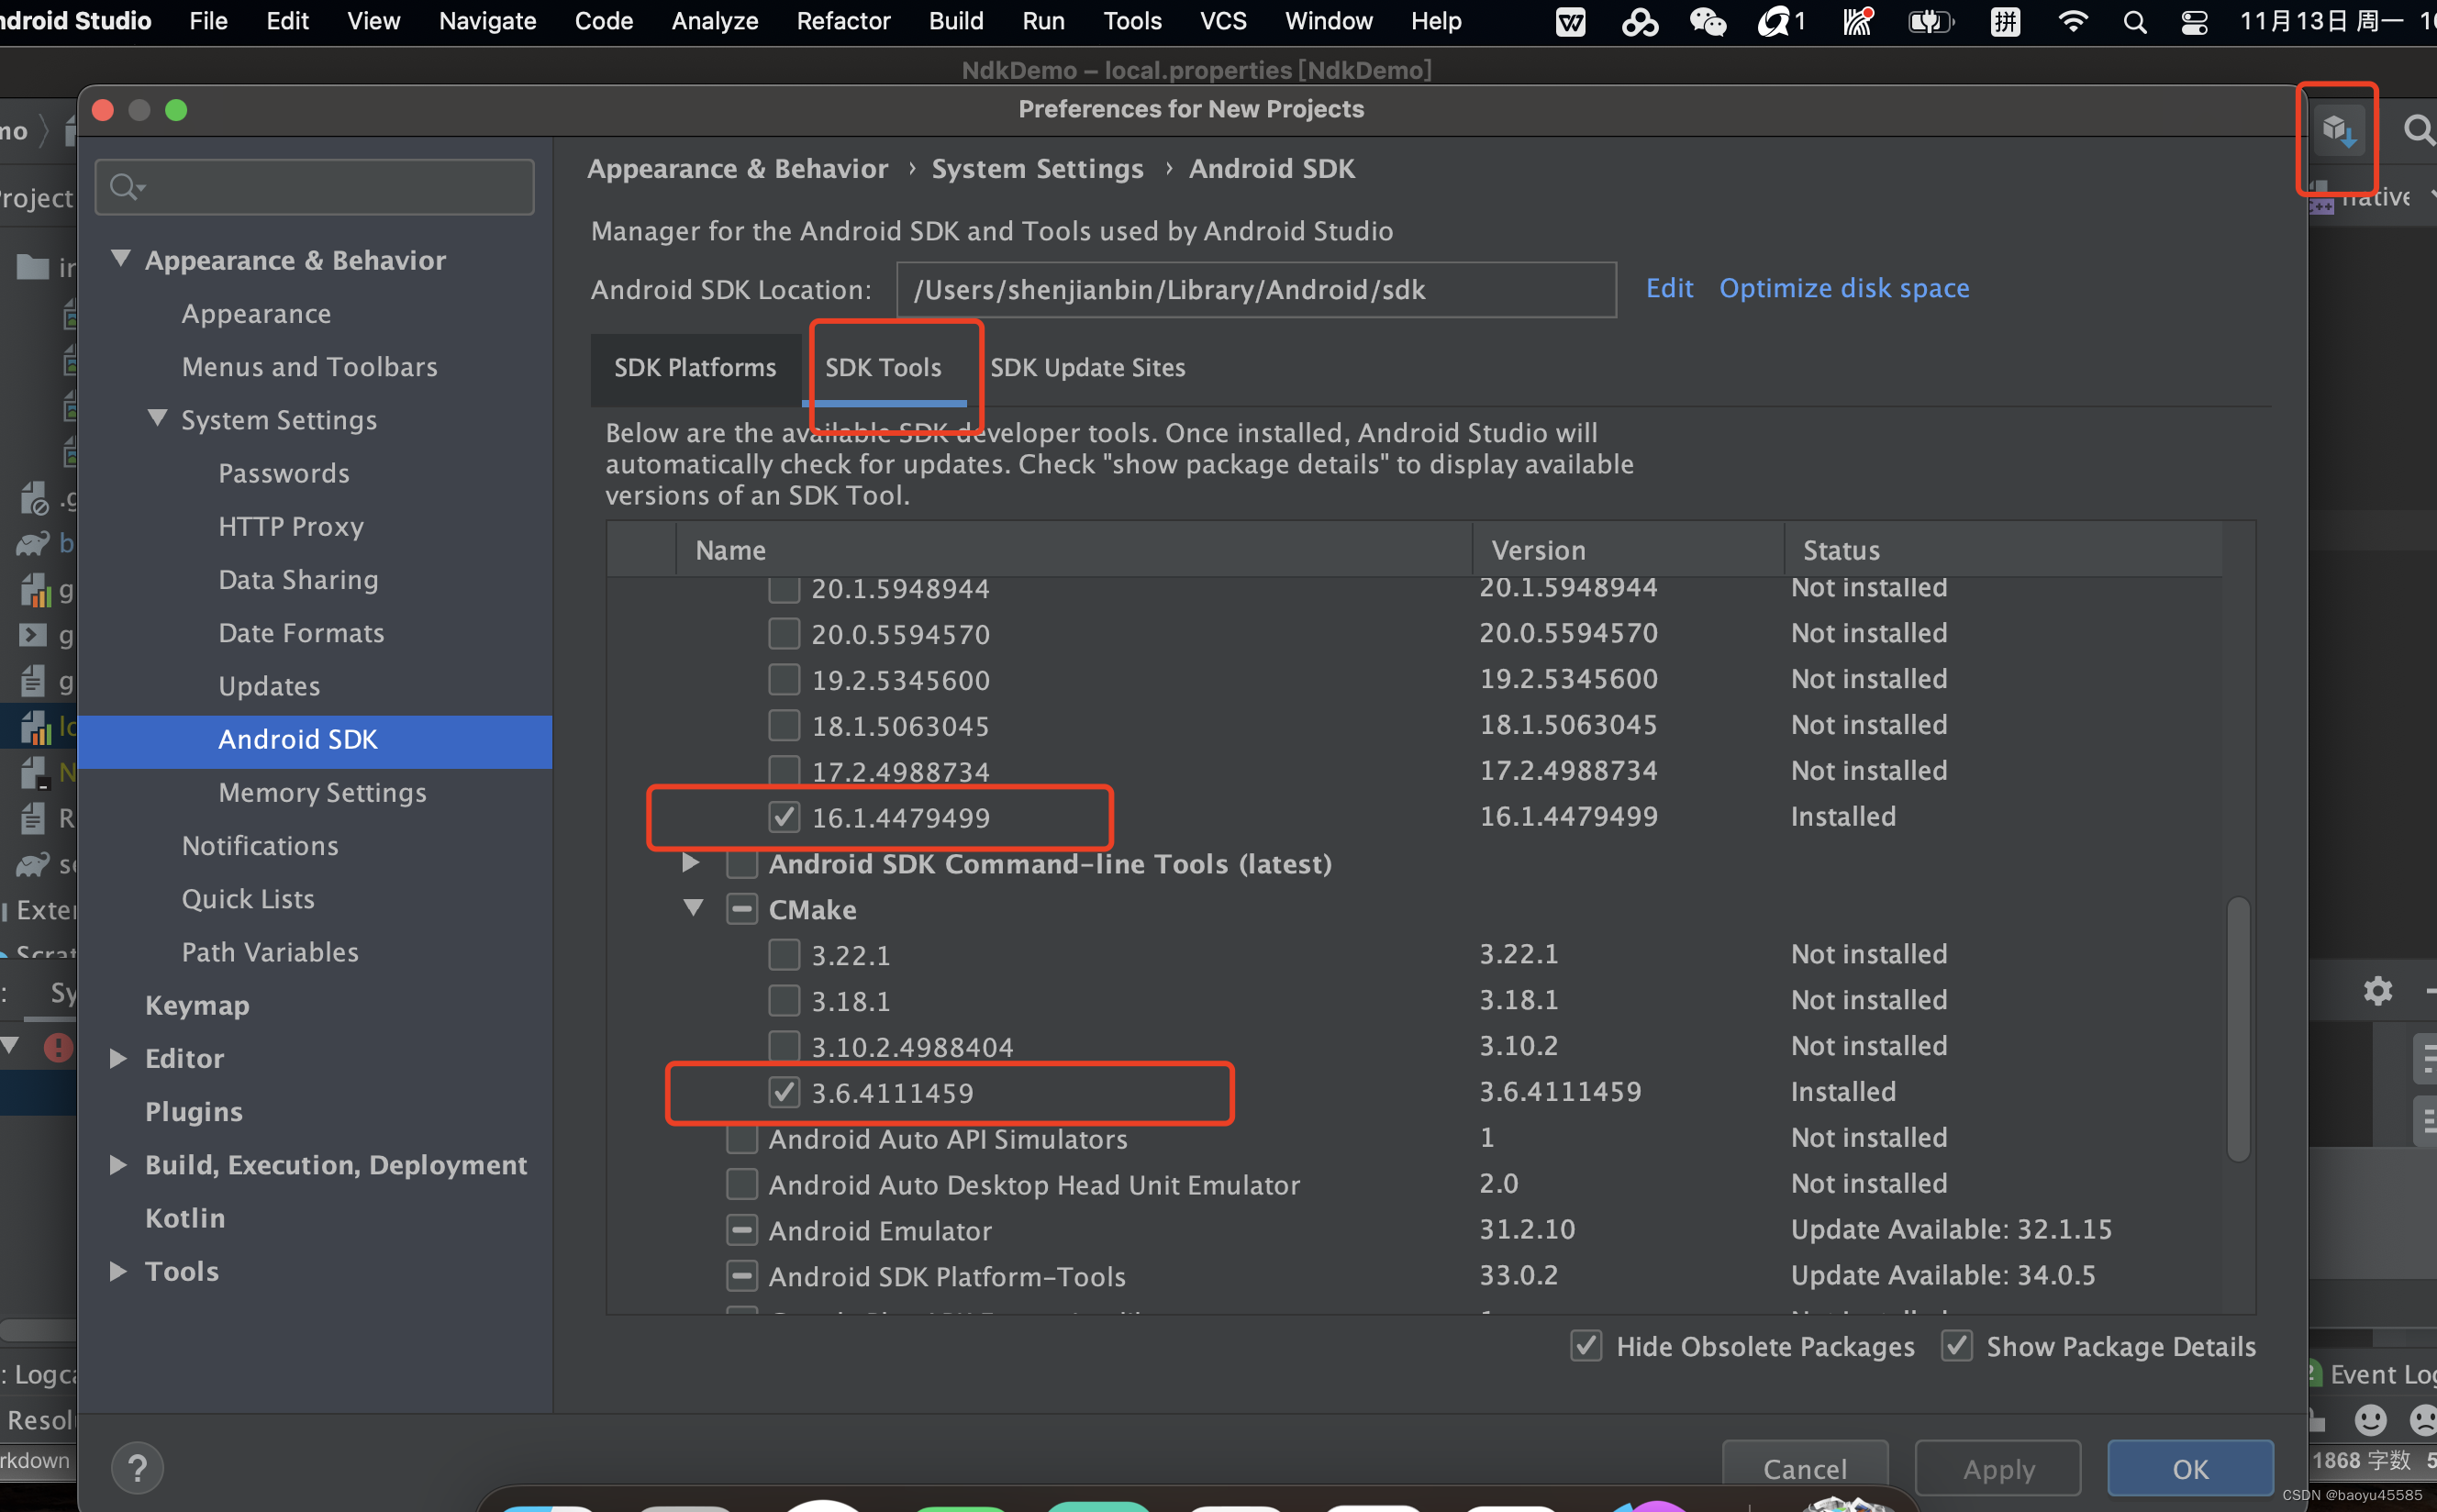Click the cloud sync menu bar icon
Viewport: 2437px width, 1512px height.
pos(1639,21)
